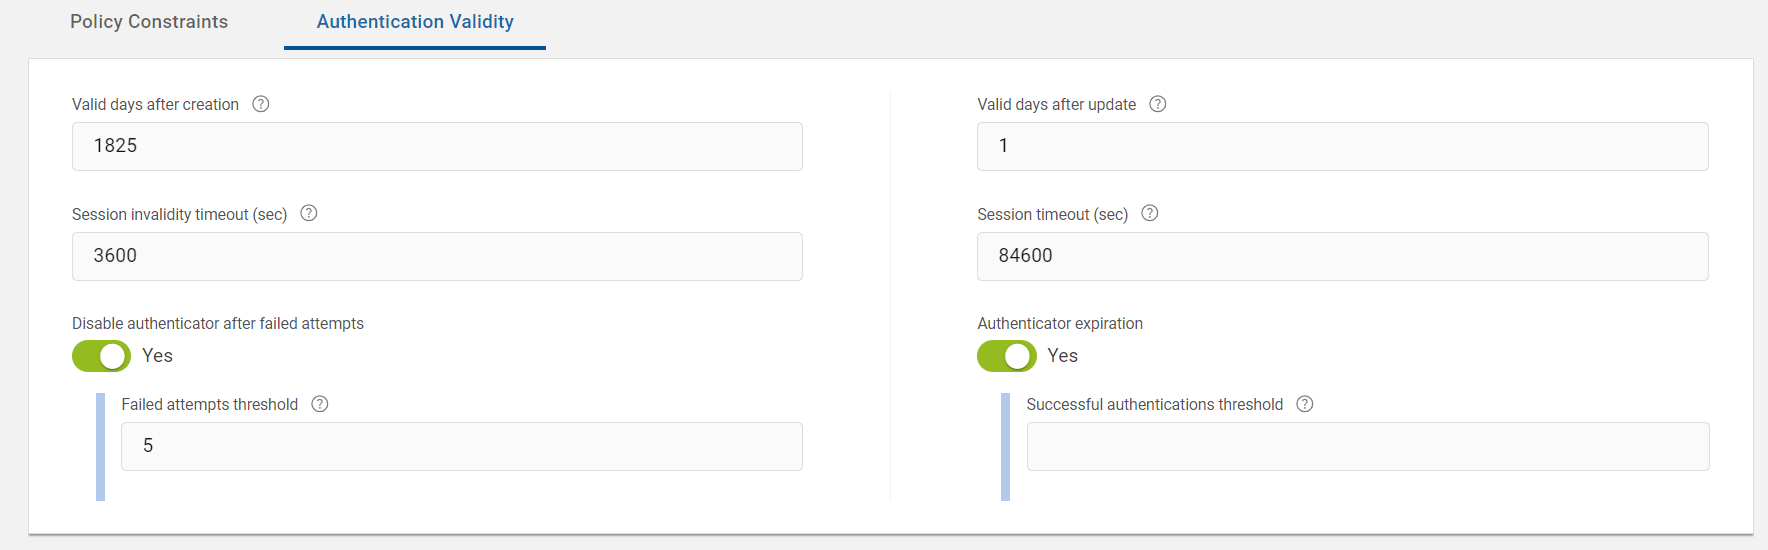Click the 'Disable authenticator after failed attempts' label

(218, 324)
